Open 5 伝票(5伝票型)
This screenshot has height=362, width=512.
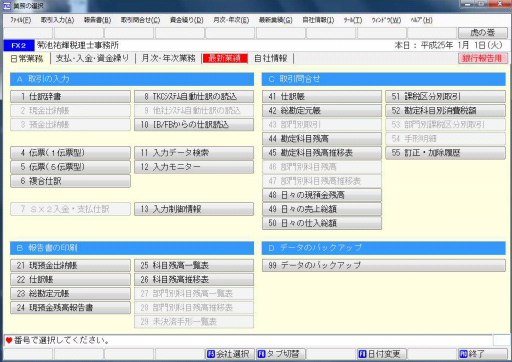point(70,167)
